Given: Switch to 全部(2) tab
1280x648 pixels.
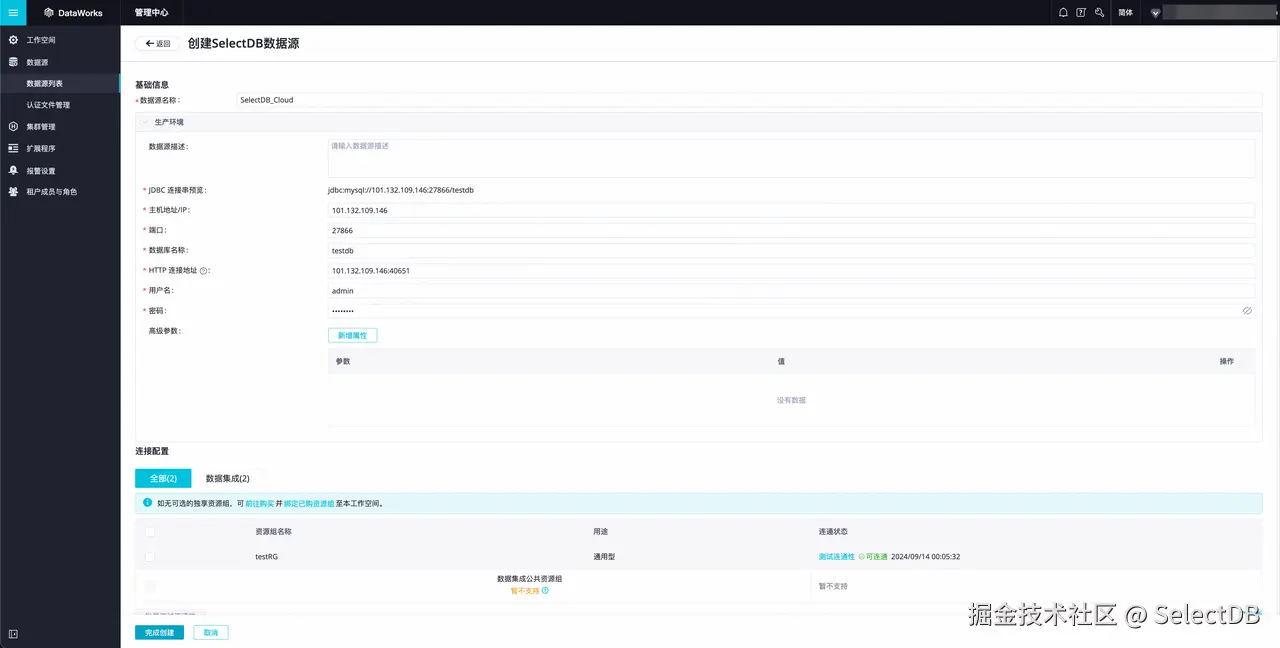Looking at the screenshot, I should point(163,478).
